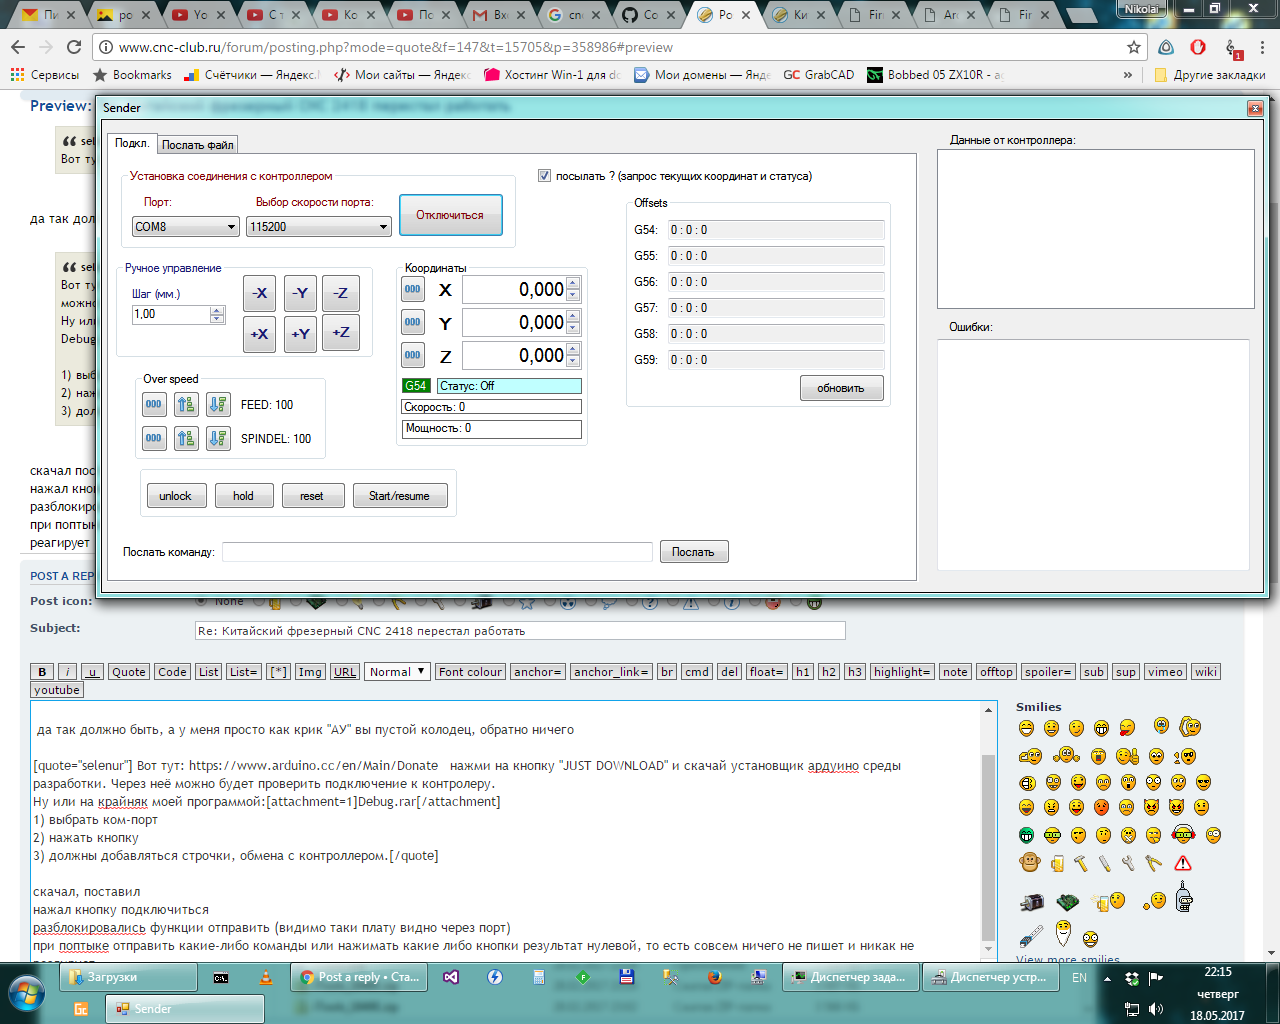1280x1024 pixels.
Task: Click the Шаг (мм.) step value field
Action: click(x=170, y=314)
